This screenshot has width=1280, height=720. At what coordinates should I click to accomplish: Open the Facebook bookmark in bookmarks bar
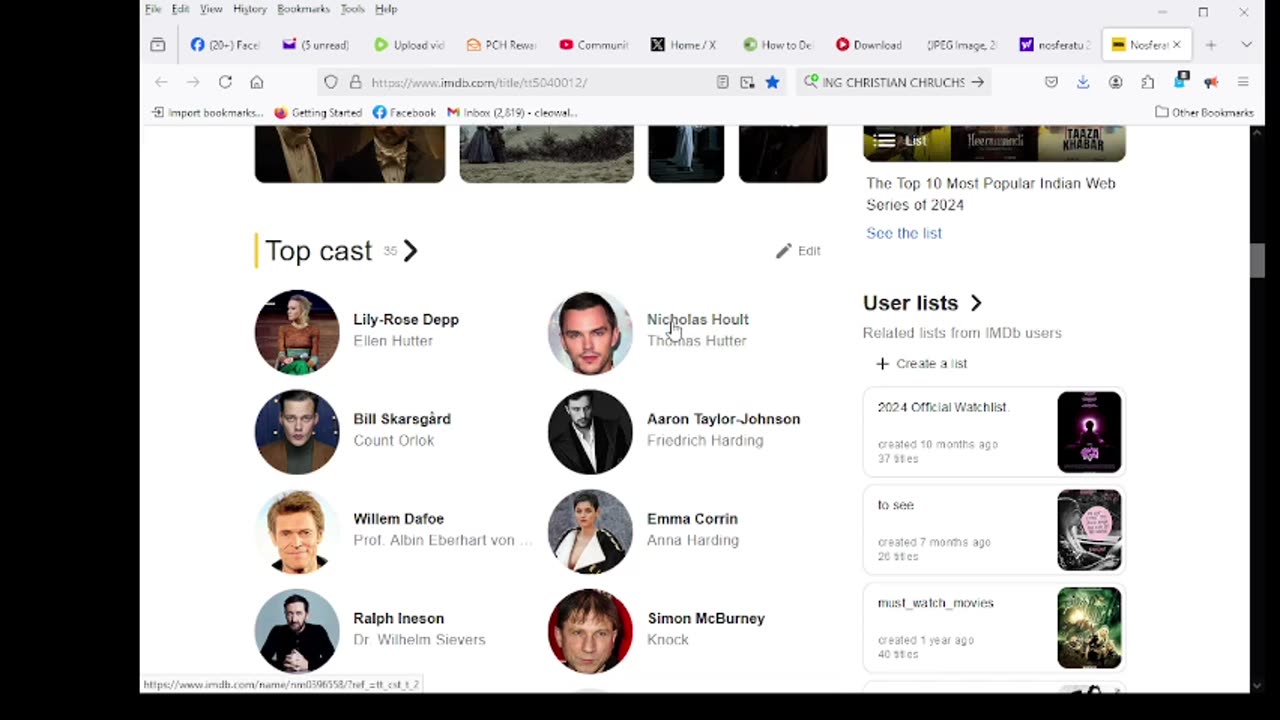(x=404, y=113)
